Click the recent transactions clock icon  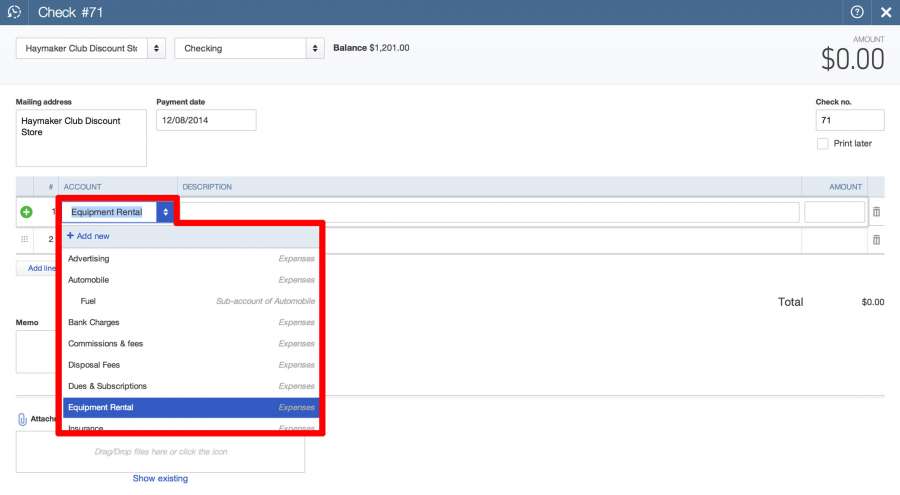coord(14,12)
